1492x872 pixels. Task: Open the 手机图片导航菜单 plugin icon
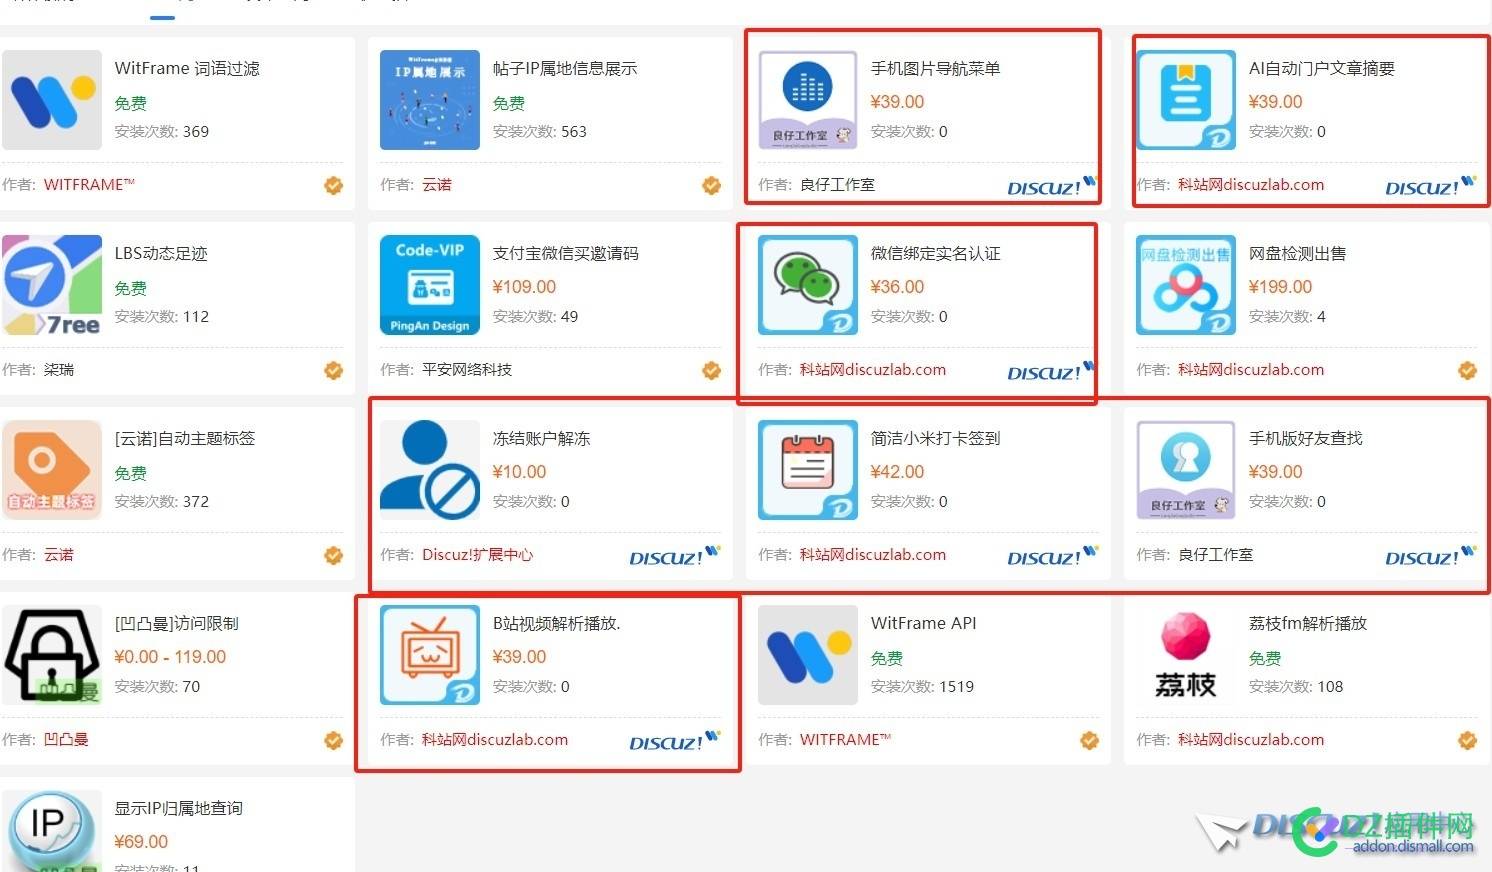pos(808,100)
